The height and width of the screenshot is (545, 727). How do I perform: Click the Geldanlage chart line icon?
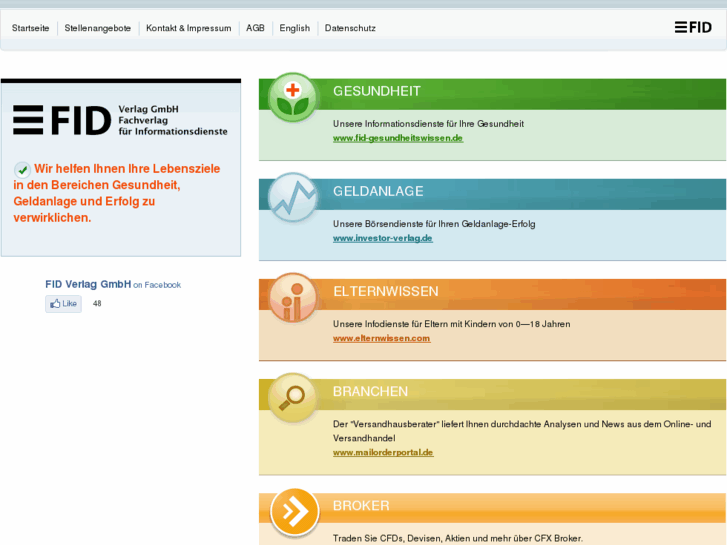coord(293,198)
